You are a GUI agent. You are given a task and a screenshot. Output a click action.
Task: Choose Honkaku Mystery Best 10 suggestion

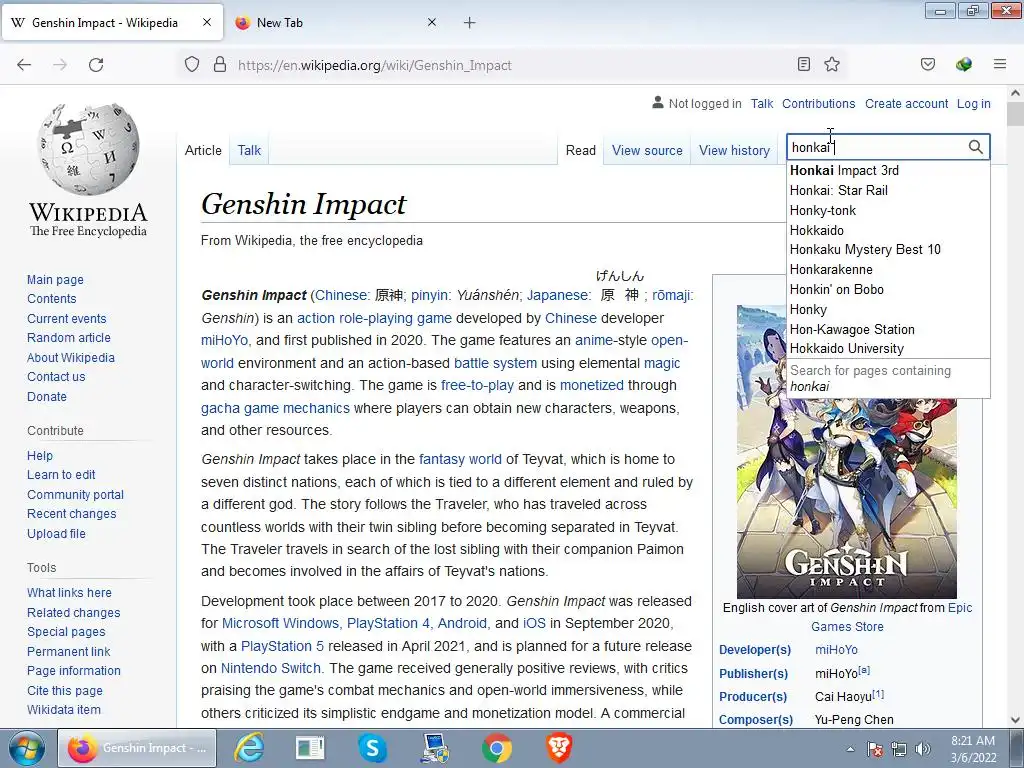(888, 249)
